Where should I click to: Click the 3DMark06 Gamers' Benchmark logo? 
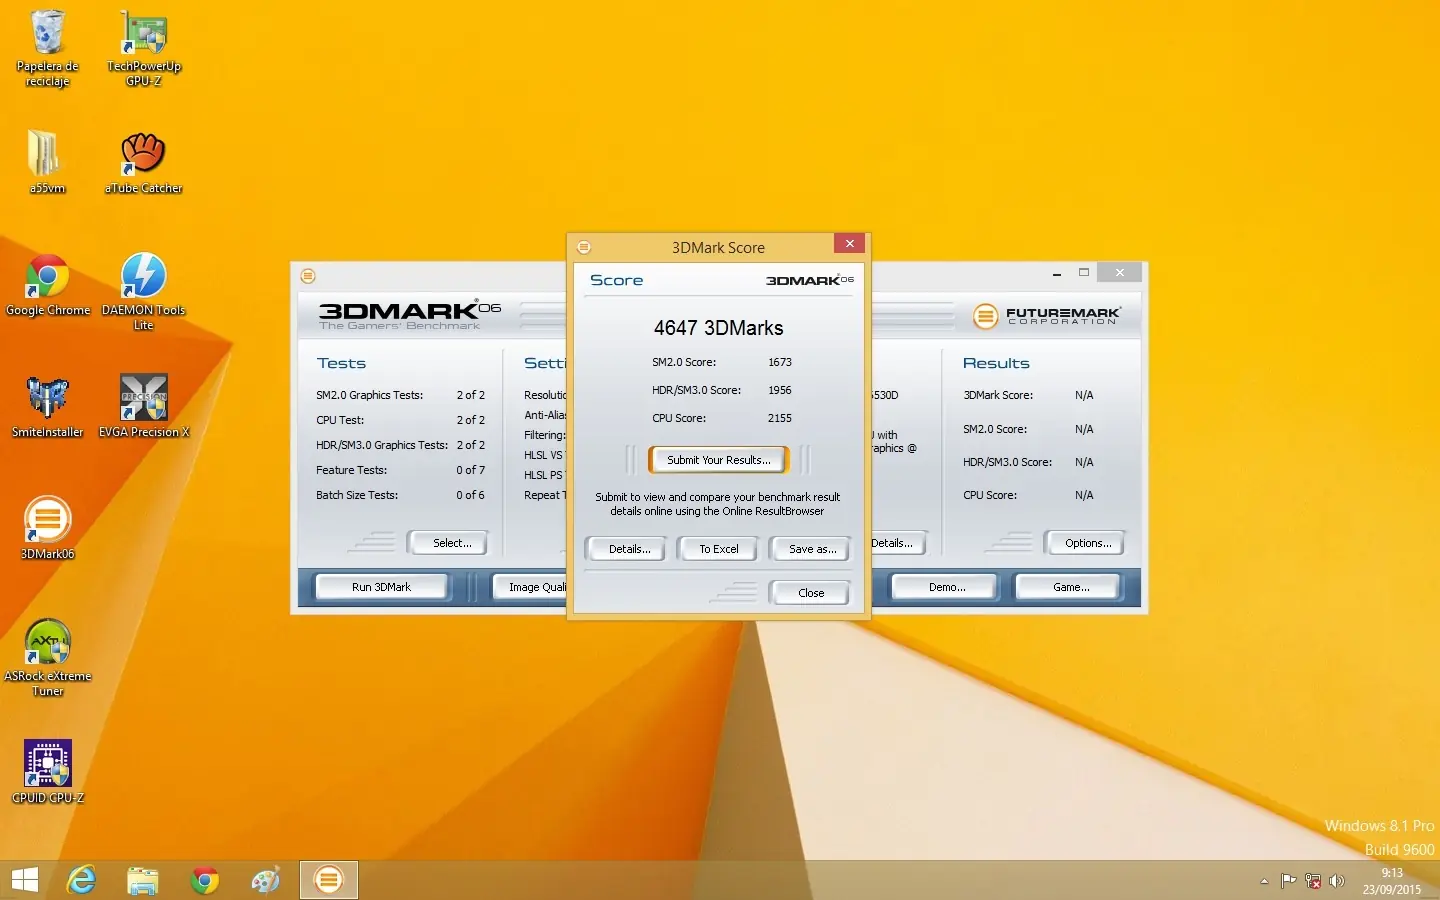409,315
